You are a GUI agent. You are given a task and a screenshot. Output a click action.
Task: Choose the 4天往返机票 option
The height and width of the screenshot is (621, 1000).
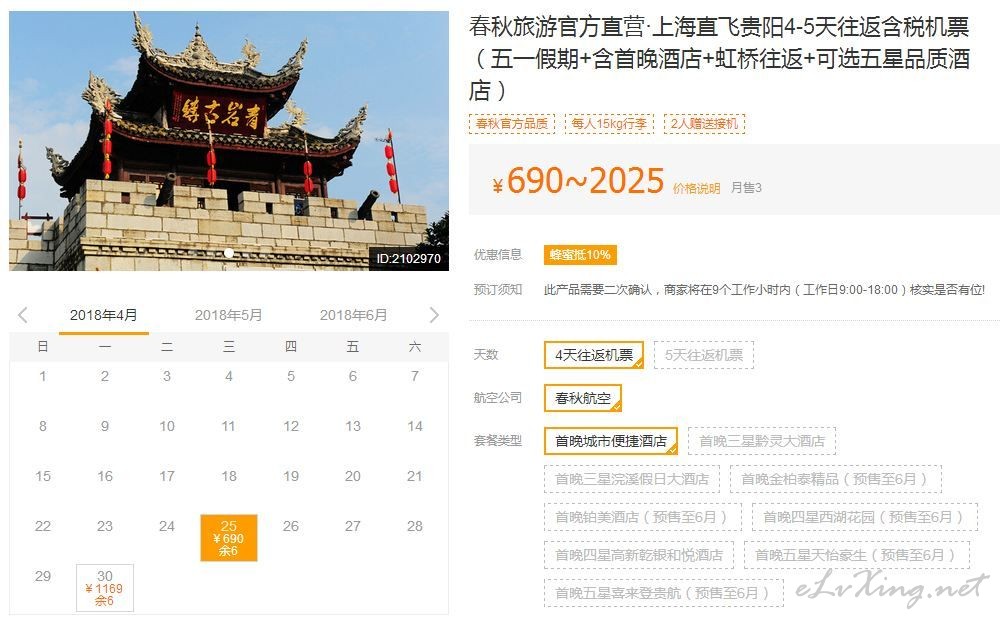tap(594, 355)
